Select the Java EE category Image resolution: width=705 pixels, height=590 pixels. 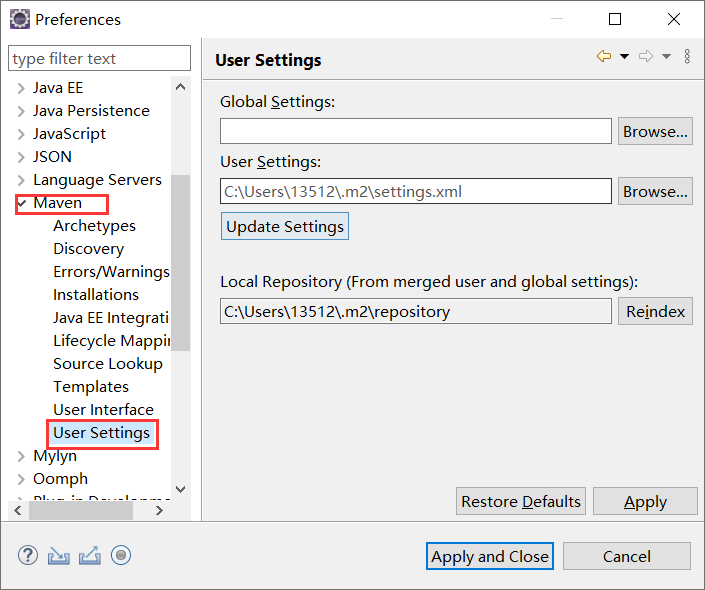58,88
